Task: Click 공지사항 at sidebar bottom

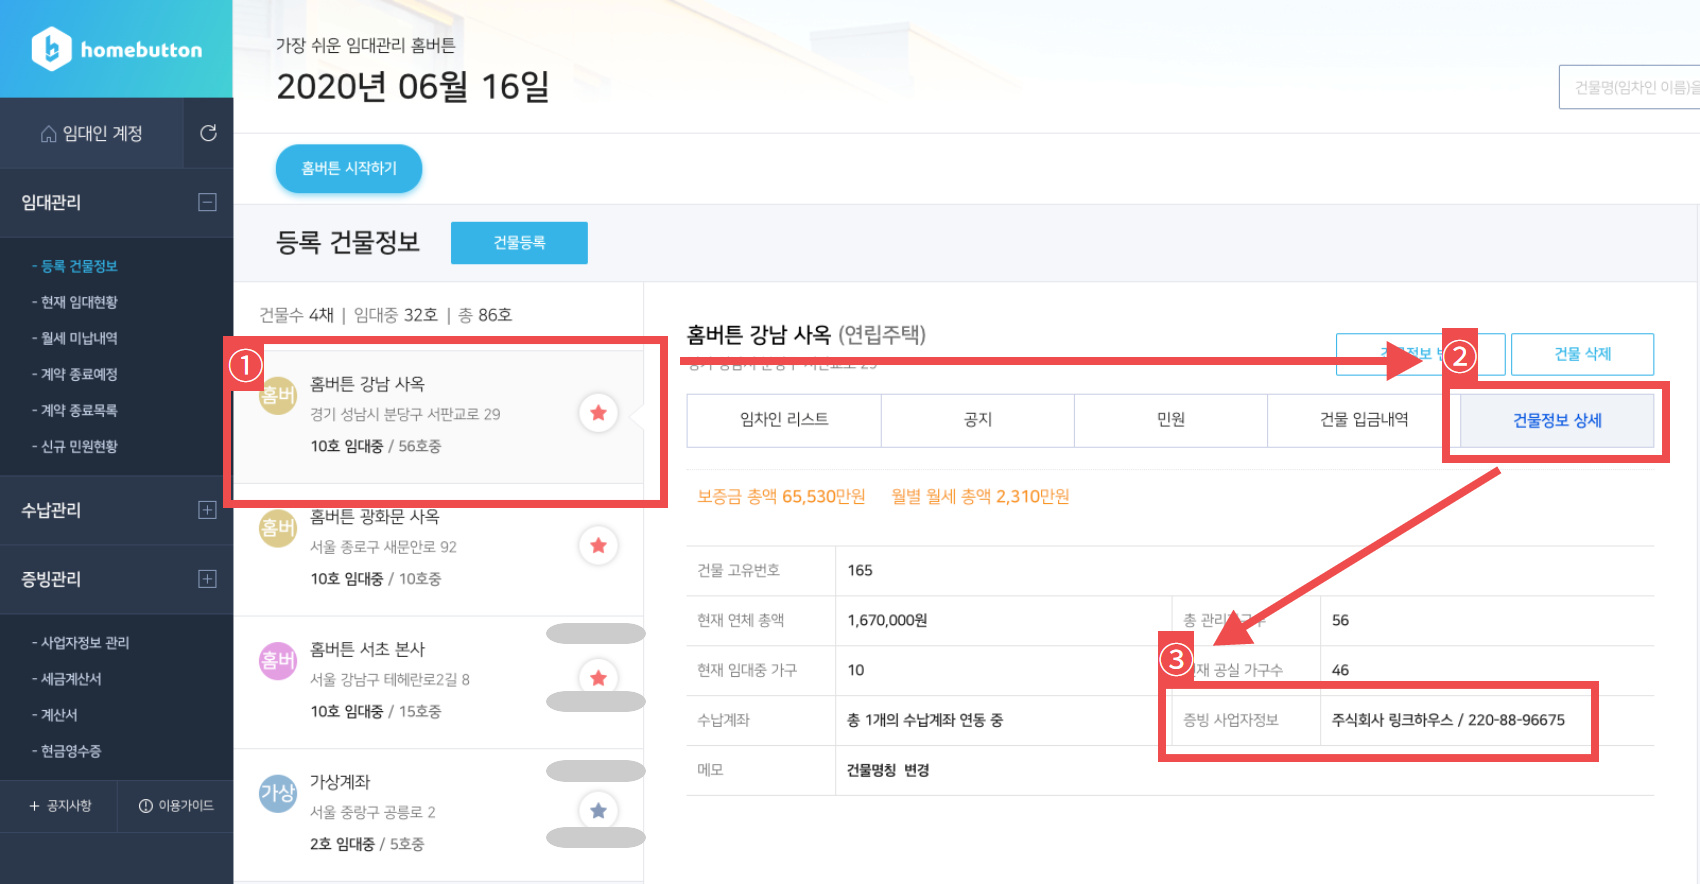Action: 60,806
